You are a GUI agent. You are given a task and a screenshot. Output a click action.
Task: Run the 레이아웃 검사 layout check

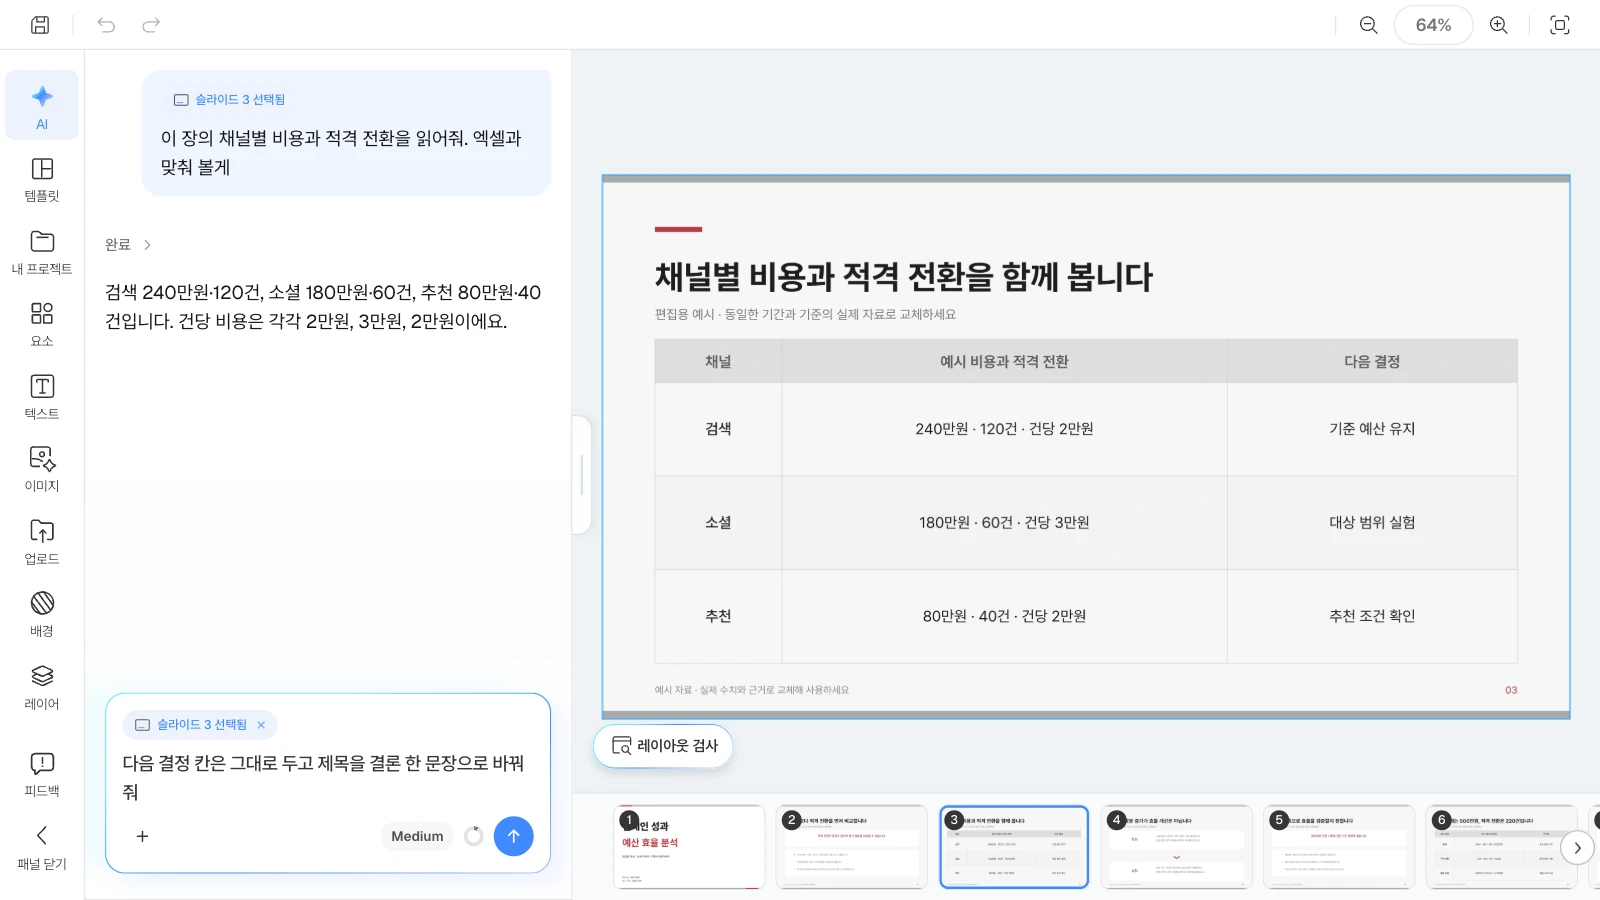pos(663,746)
